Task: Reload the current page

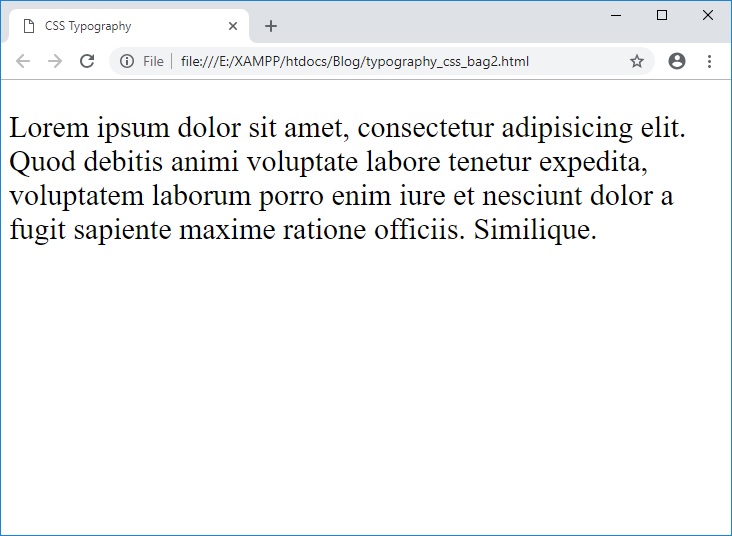Action: pos(87,61)
